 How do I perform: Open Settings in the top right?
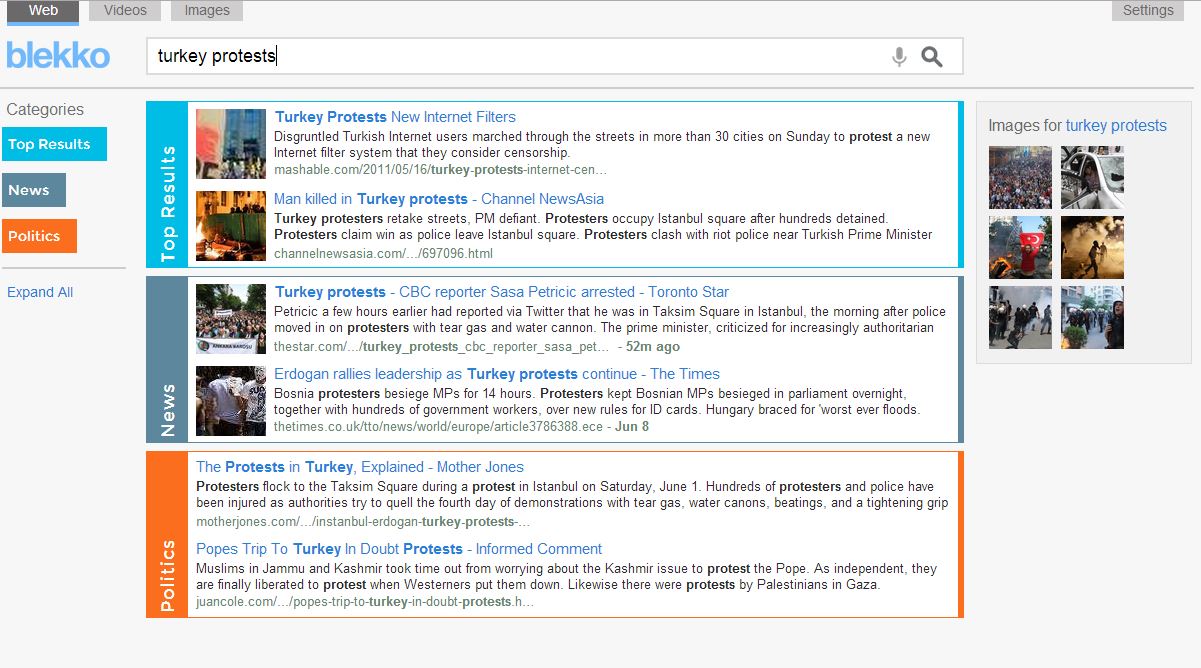point(1147,11)
